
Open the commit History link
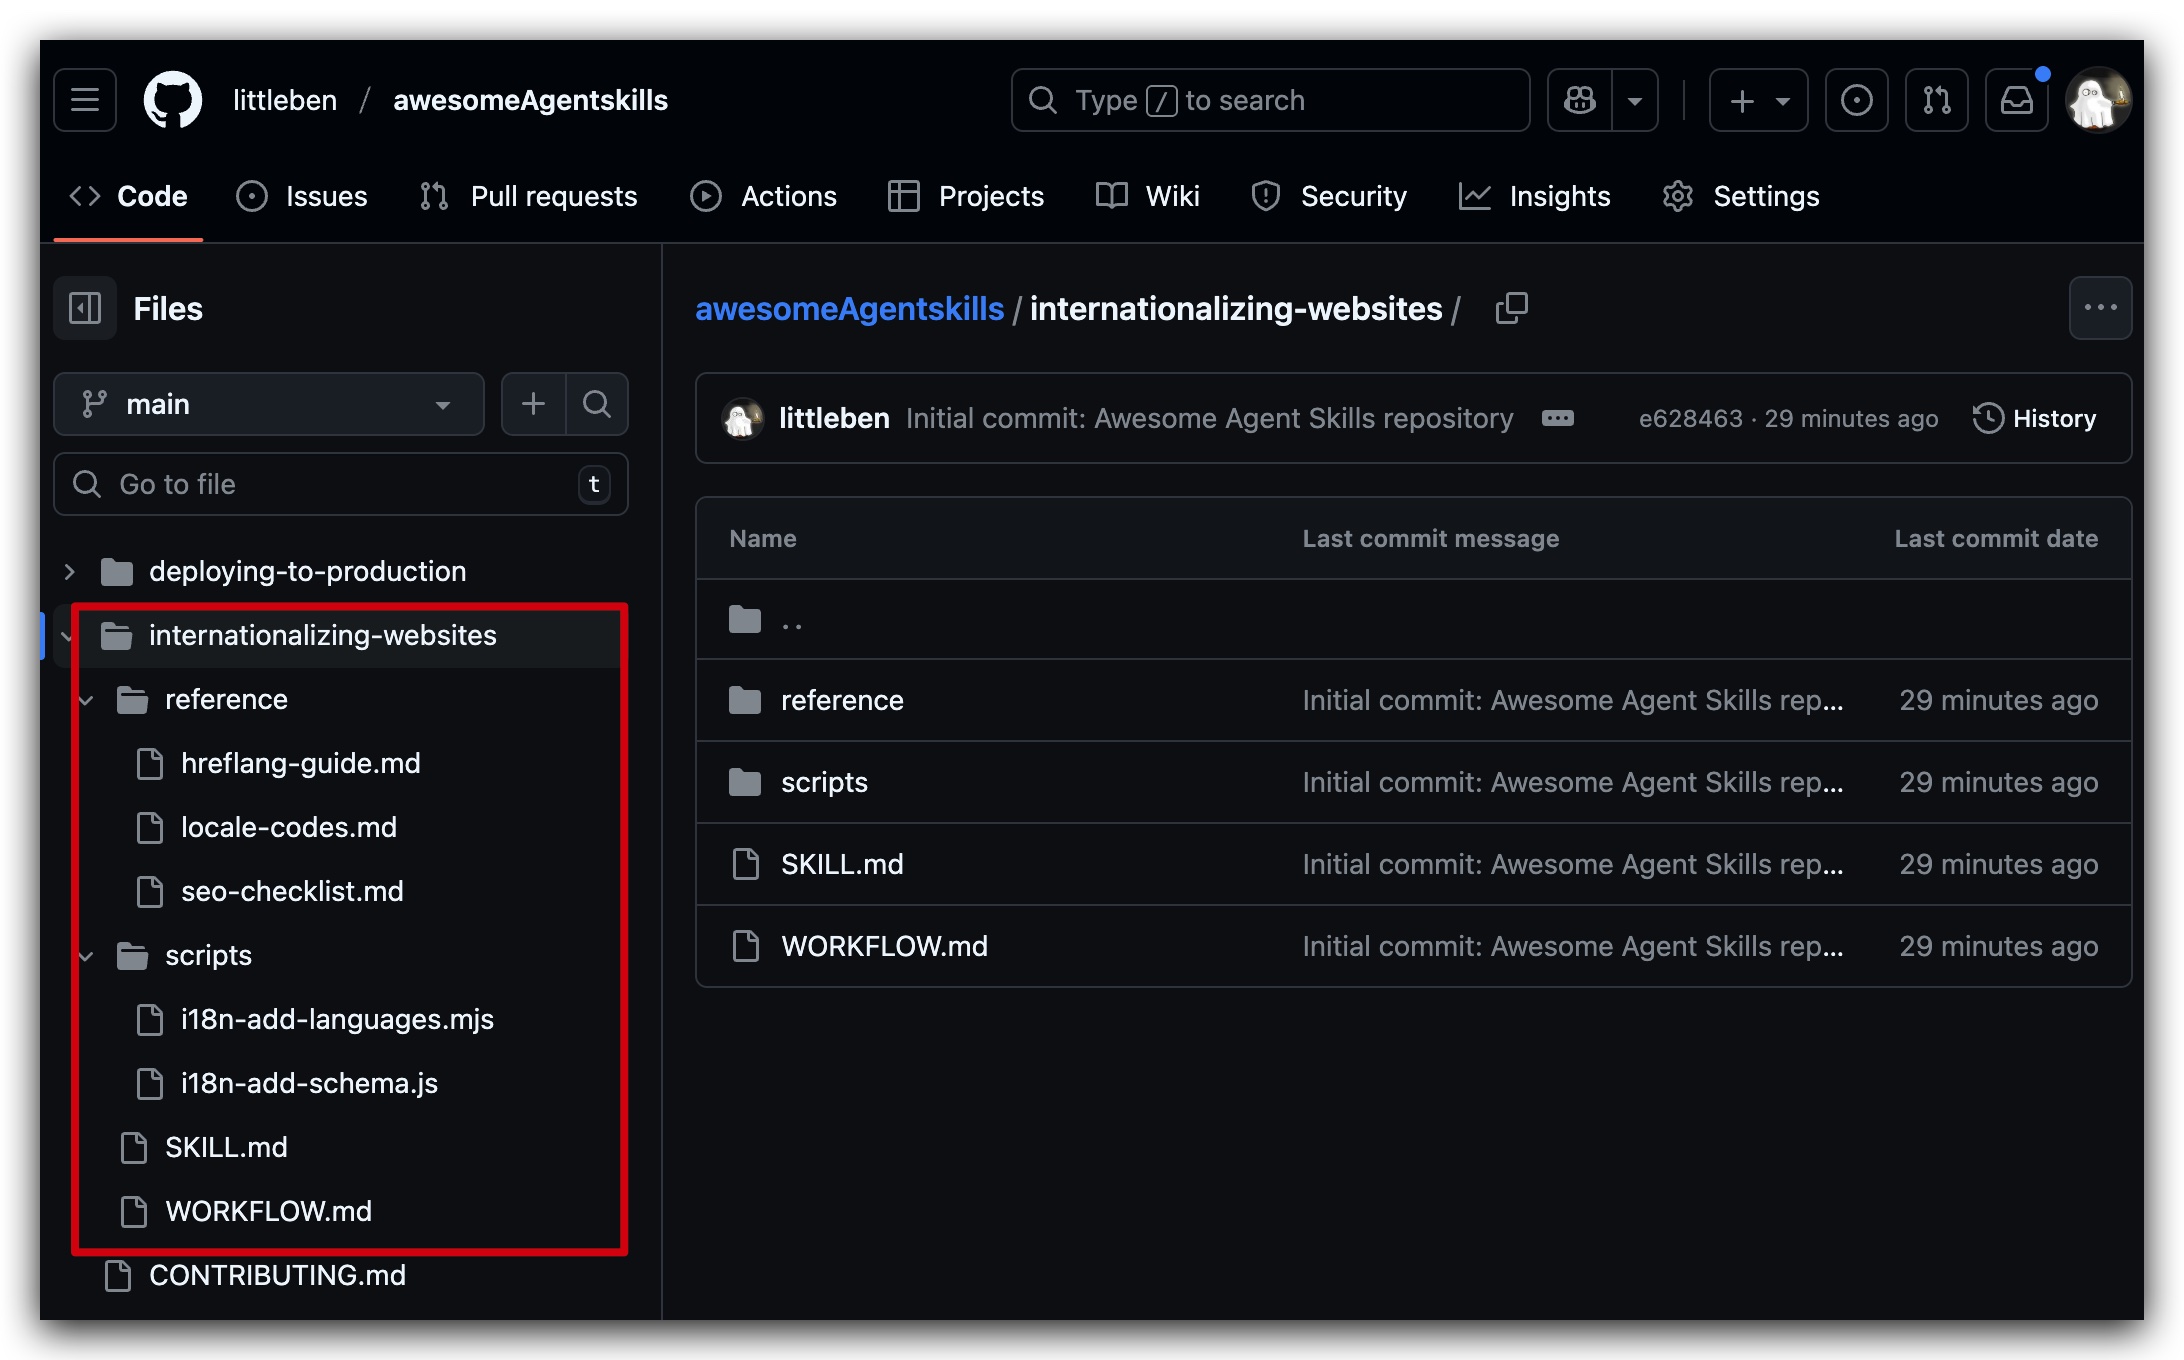(2034, 418)
